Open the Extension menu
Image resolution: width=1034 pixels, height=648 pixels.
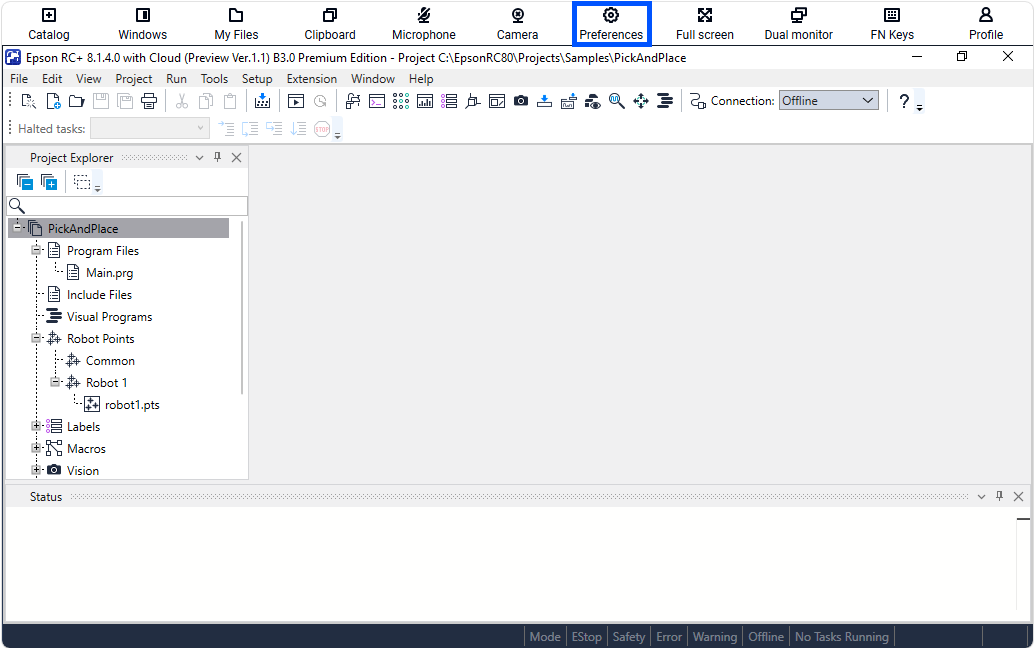click(312, 78)
